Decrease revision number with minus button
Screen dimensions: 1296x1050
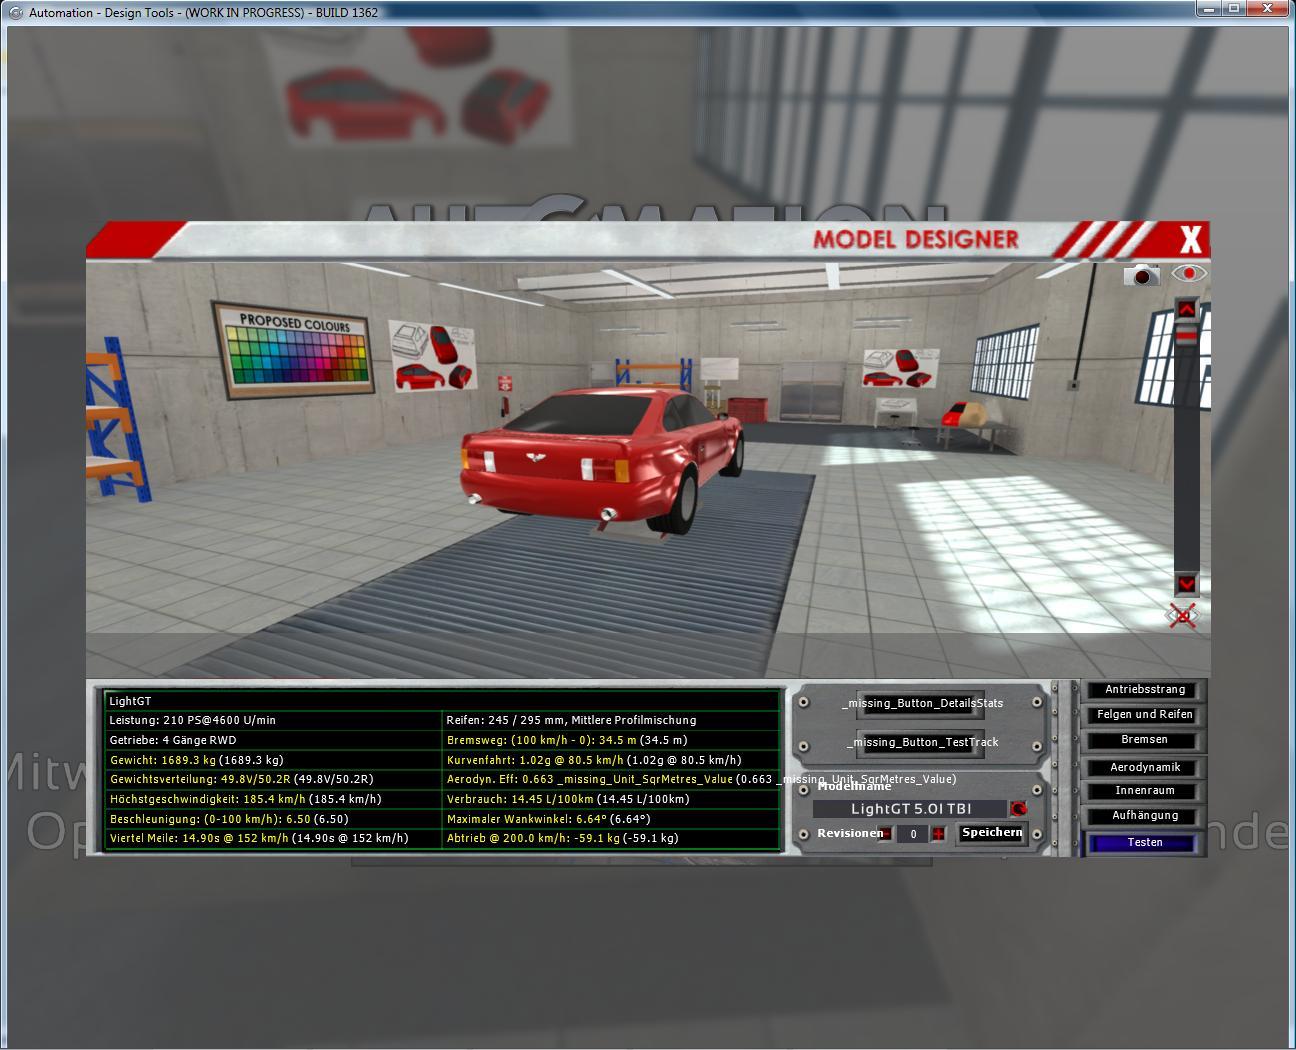[886, 834]
